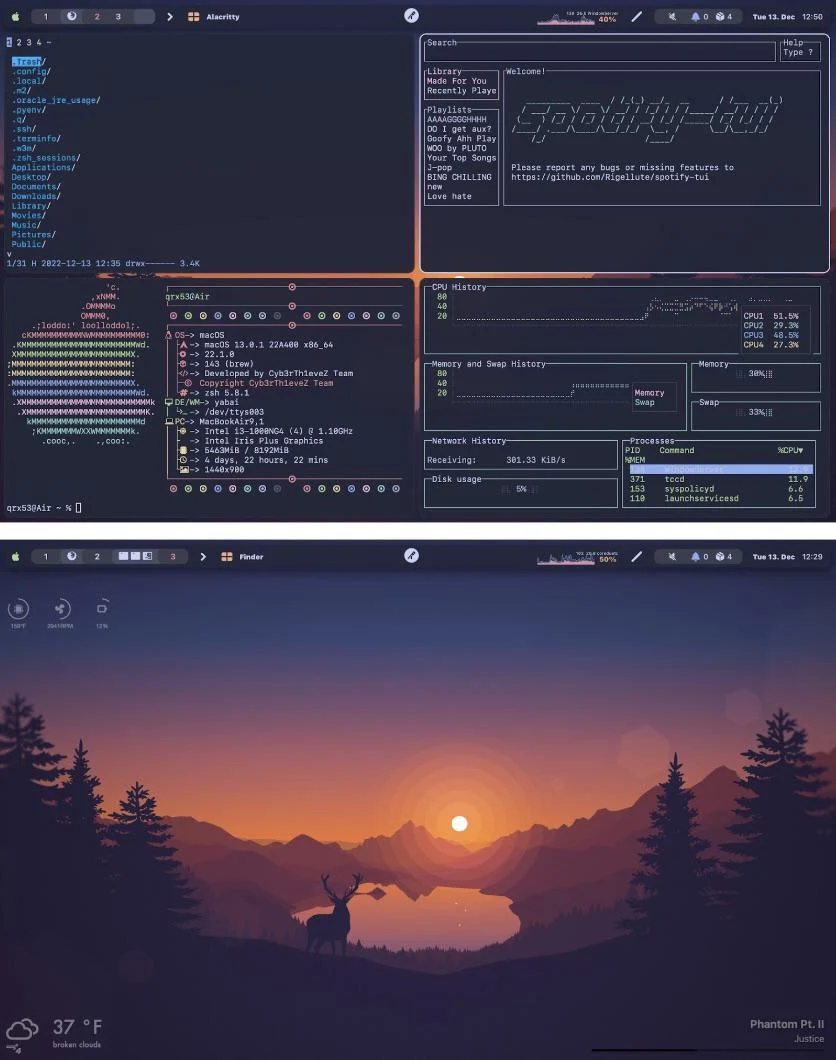Click the pen icon in the Finder bar
836x1060 pixels.
[636, 556]
